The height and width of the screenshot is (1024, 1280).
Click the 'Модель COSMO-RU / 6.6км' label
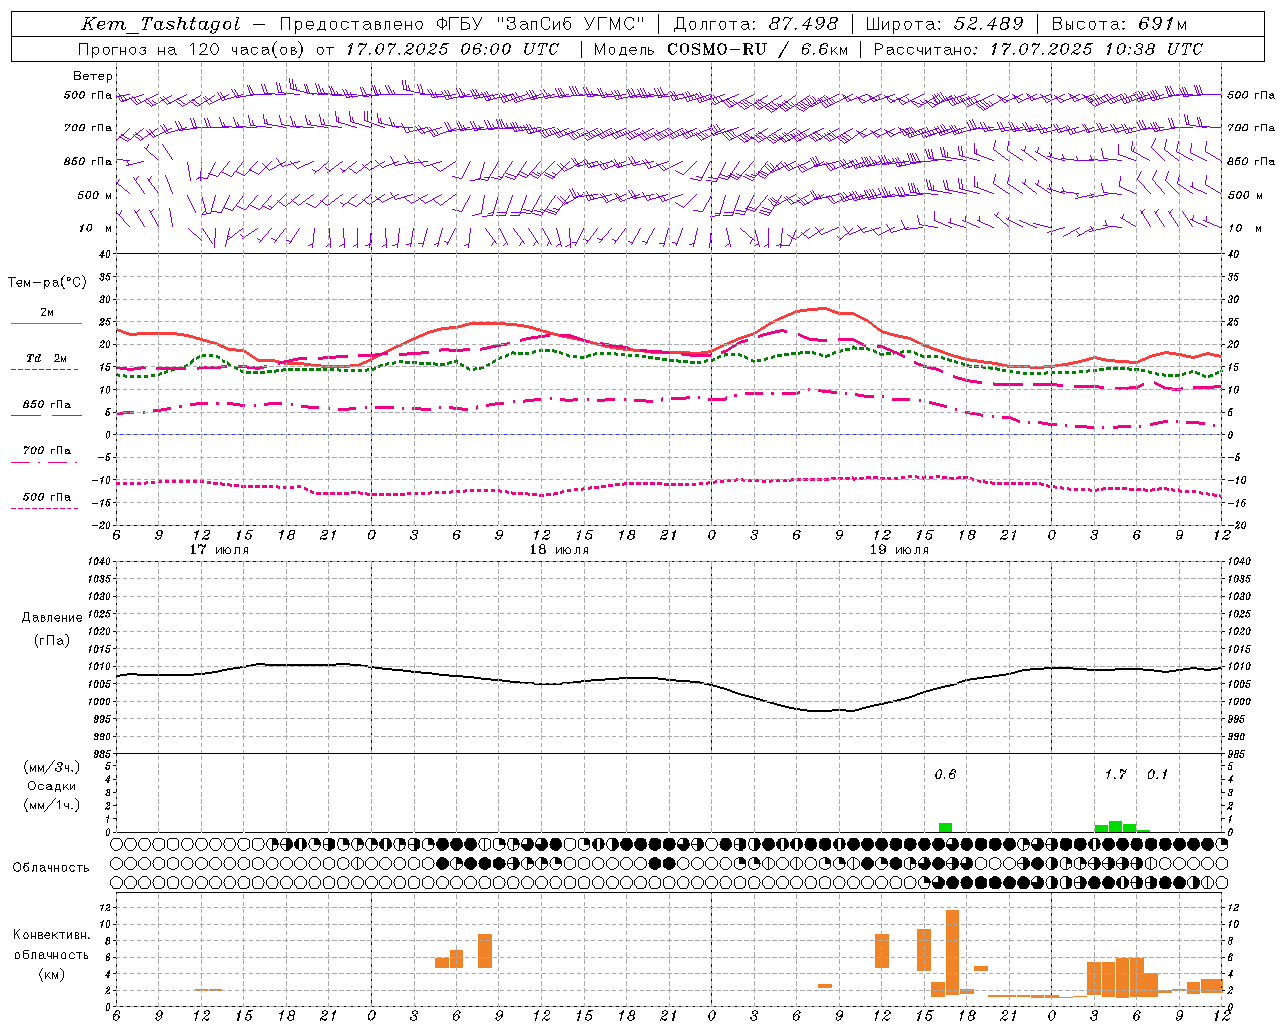pos(721,49)
